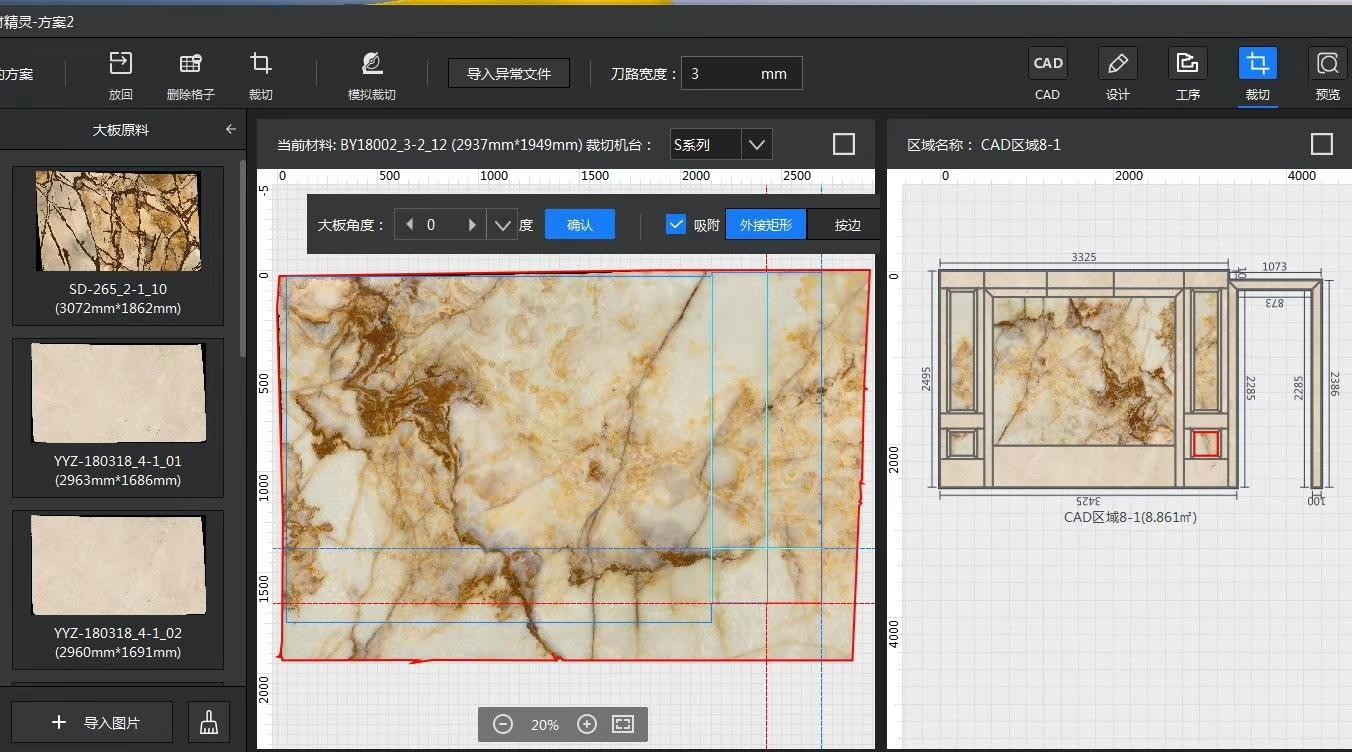
Task: Select slab thumbnail YYZ-180318_4-1_01
Action: click(x=118, y=418)
